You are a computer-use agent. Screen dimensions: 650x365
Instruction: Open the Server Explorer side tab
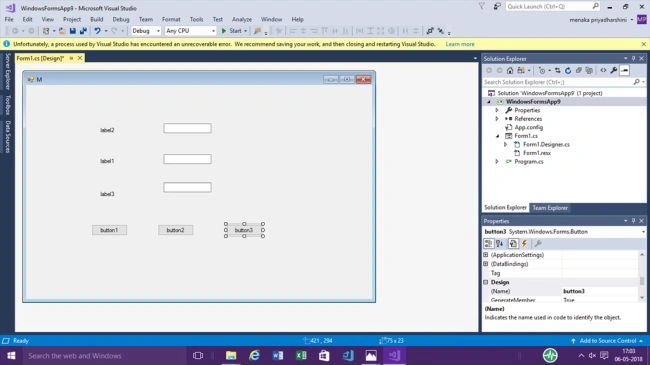click(x=7, y=72)
